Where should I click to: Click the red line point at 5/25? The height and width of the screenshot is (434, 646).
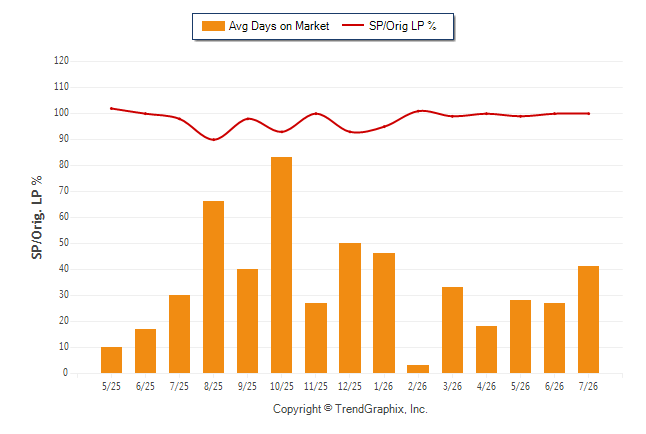[111, 108]
